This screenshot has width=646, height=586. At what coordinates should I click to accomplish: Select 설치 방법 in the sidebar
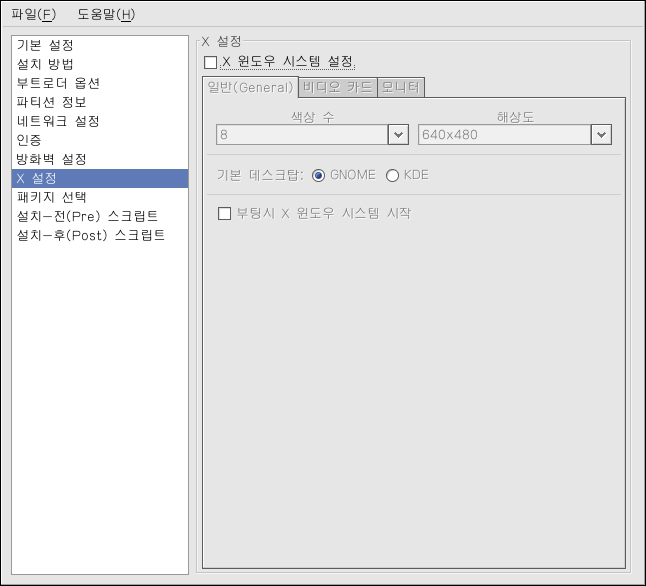(45, 65)
